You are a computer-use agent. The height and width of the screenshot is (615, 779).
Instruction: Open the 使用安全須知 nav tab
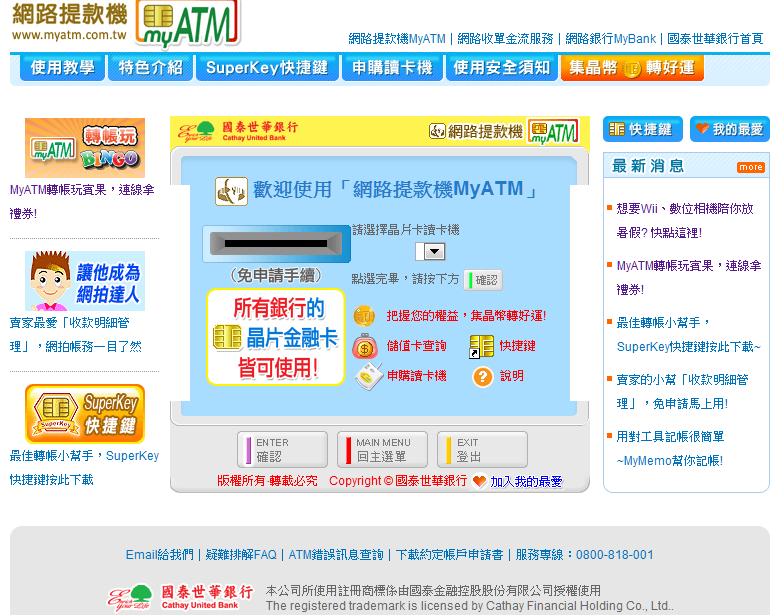point(502,68)
